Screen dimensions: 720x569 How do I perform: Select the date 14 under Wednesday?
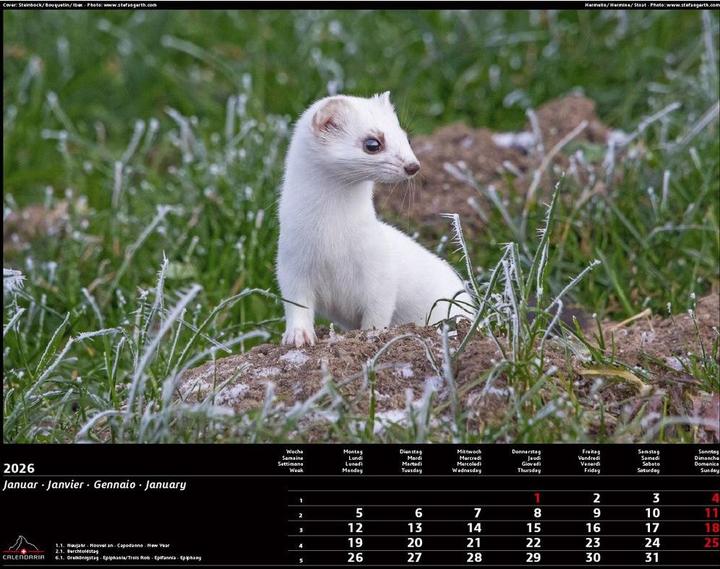coord(474,528)
